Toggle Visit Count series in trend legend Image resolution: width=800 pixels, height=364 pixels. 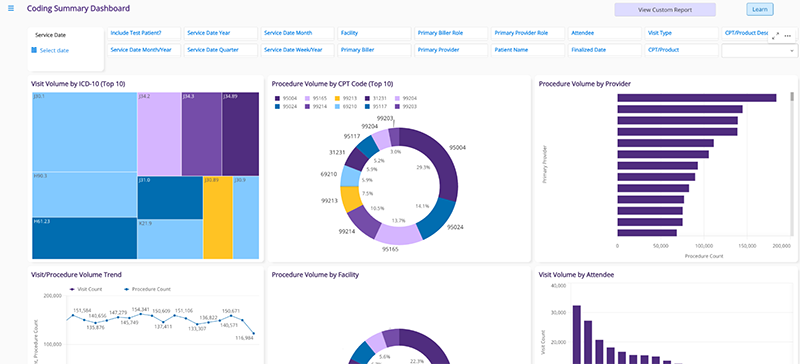point(85,289)
